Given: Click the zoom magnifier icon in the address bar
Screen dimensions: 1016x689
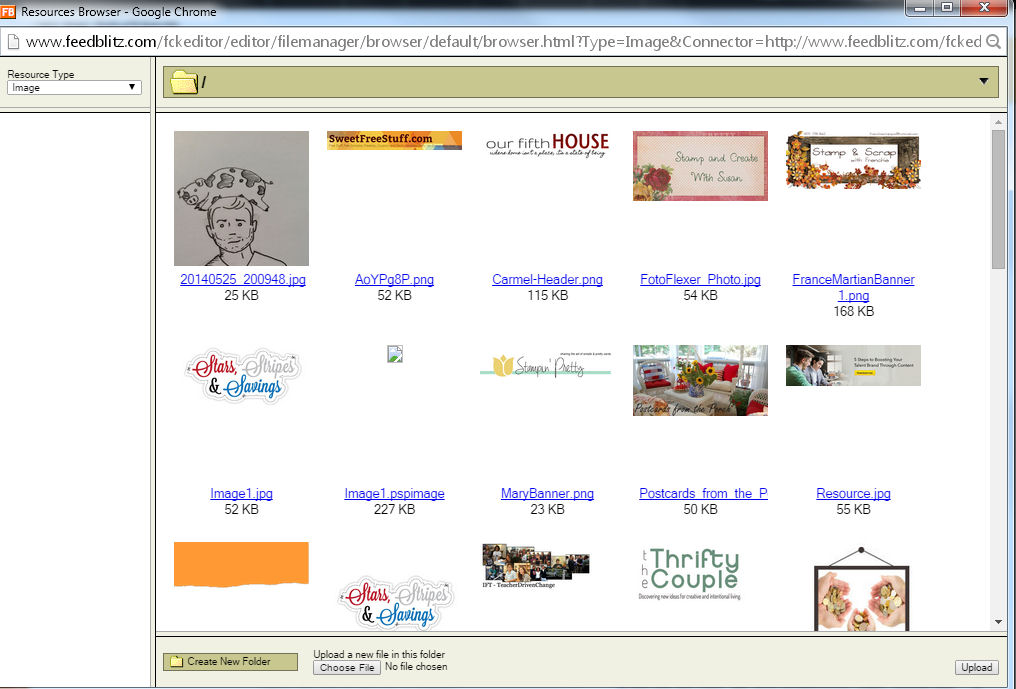Looking at the screenshot, I should point(993,42).
